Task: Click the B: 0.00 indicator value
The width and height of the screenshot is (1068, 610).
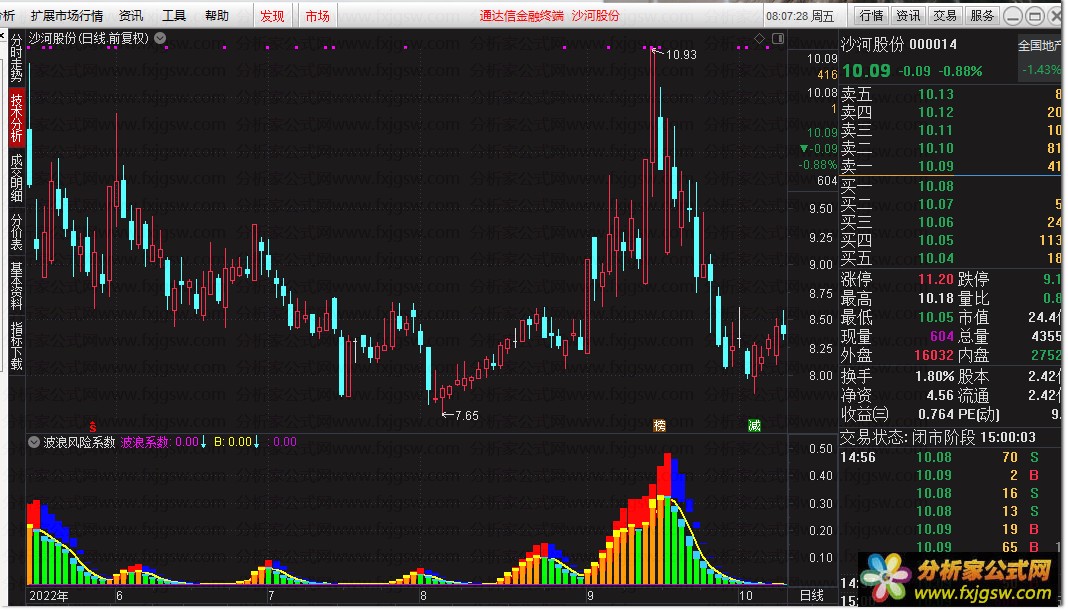Action: (x=233, y=442)
